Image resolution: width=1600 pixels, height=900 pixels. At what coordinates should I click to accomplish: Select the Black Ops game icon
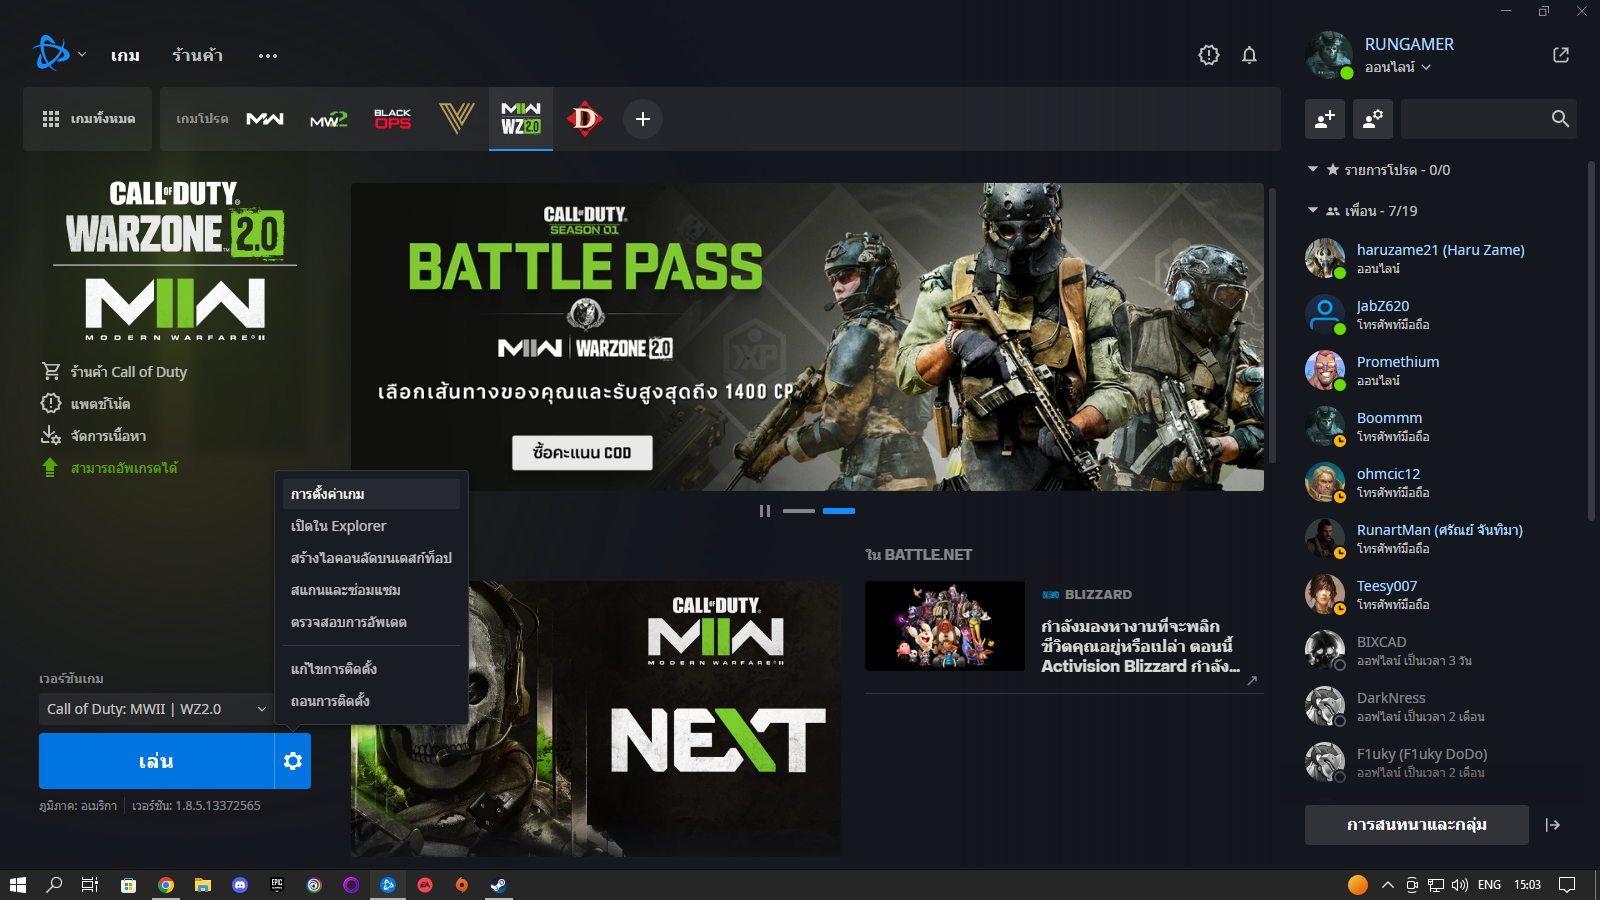393,119
